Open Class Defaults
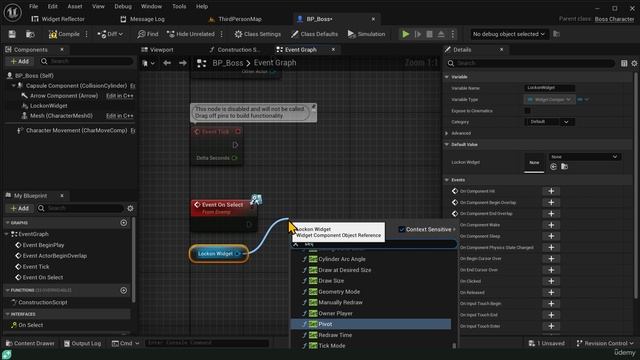This screenshot has height=360, width=640. pos(314,34)
